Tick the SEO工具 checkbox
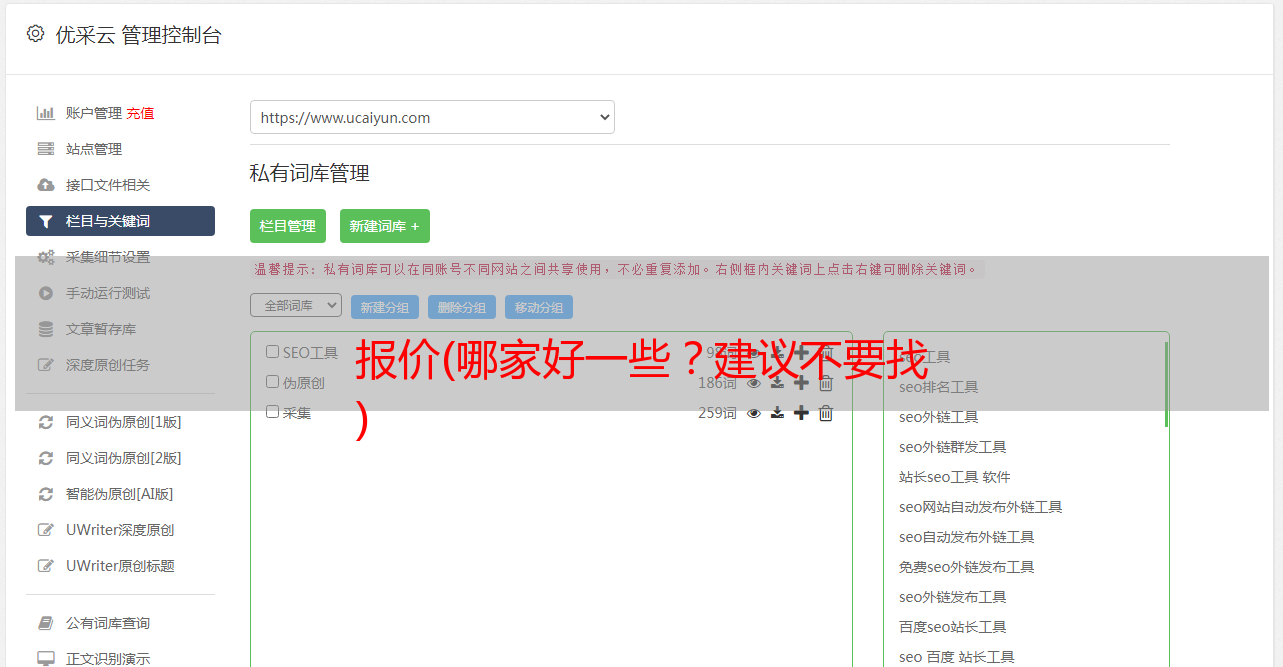This screenshot has width=1283, height=667. [x=272, y=352]
